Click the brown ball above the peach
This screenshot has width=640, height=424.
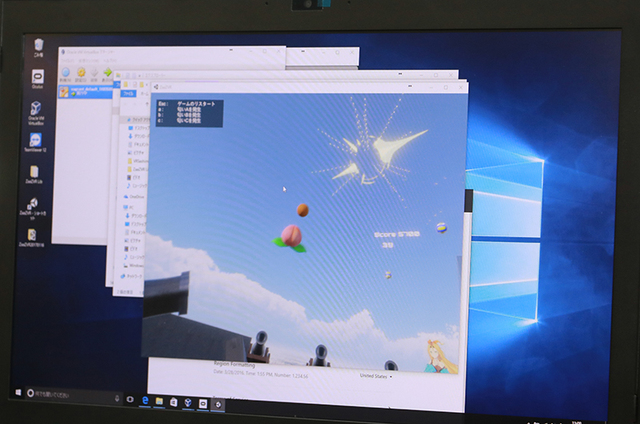pos(302,210)
